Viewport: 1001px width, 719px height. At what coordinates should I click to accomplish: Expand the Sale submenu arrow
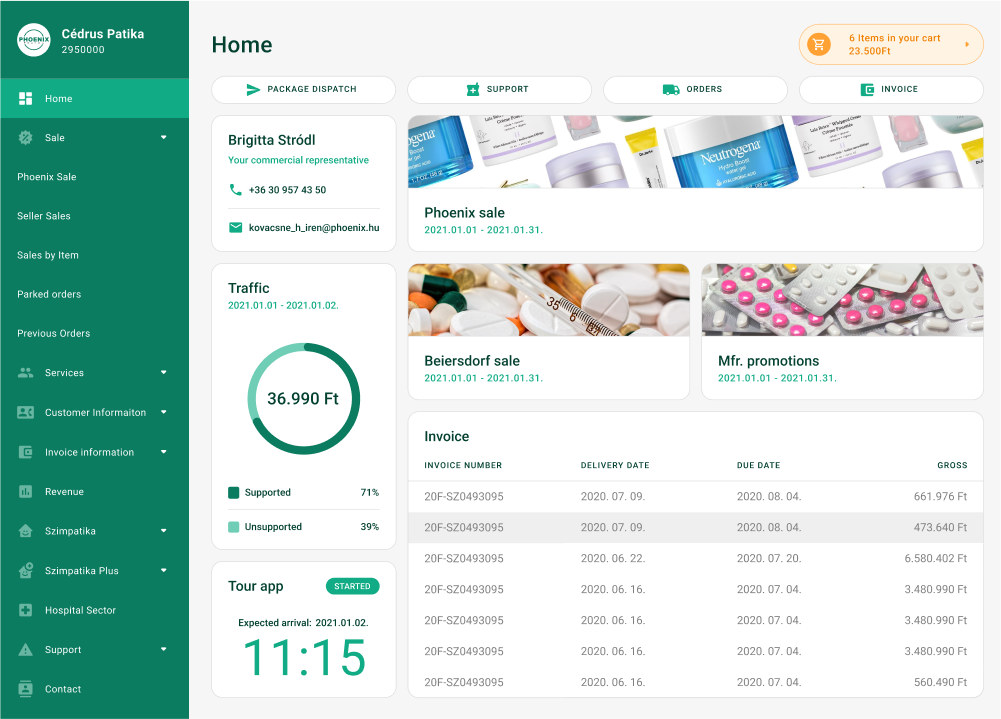coord(163,137)
